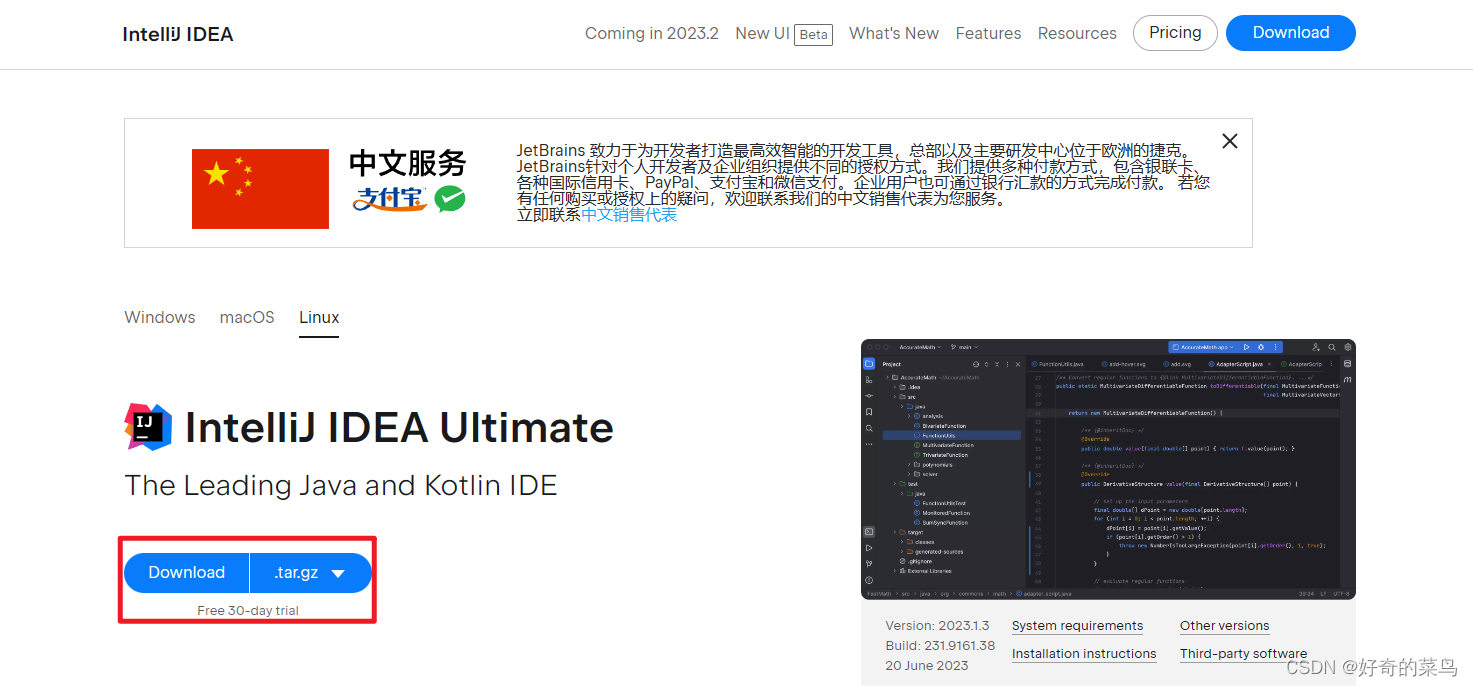Click the Bookmarks icon in the IDE sidebar
The image size is (1473, 686).
pos(868,409)
